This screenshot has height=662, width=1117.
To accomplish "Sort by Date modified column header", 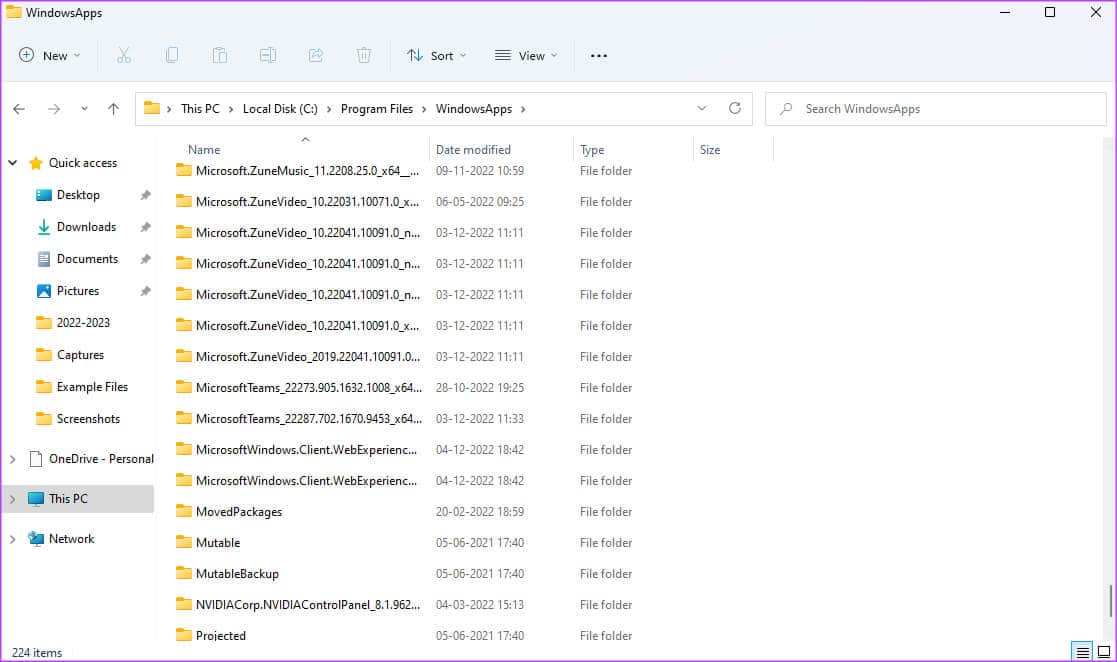I will [473, 150].
